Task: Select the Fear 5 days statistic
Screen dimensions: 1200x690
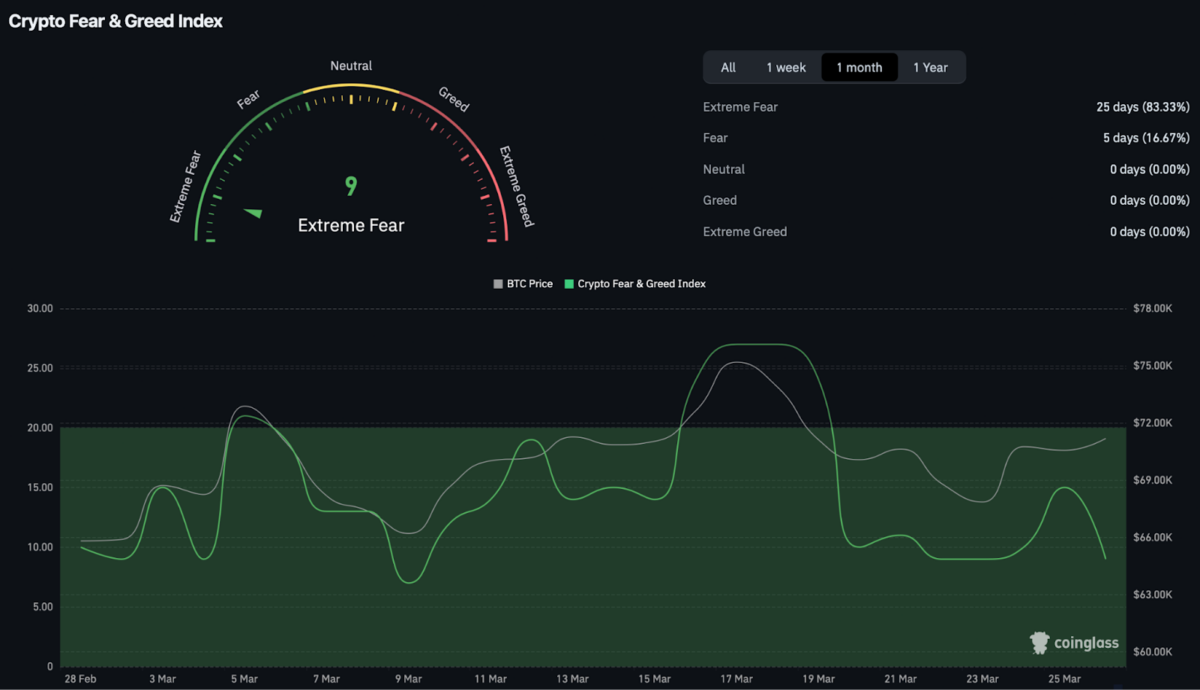Action: coord(1146,138)
